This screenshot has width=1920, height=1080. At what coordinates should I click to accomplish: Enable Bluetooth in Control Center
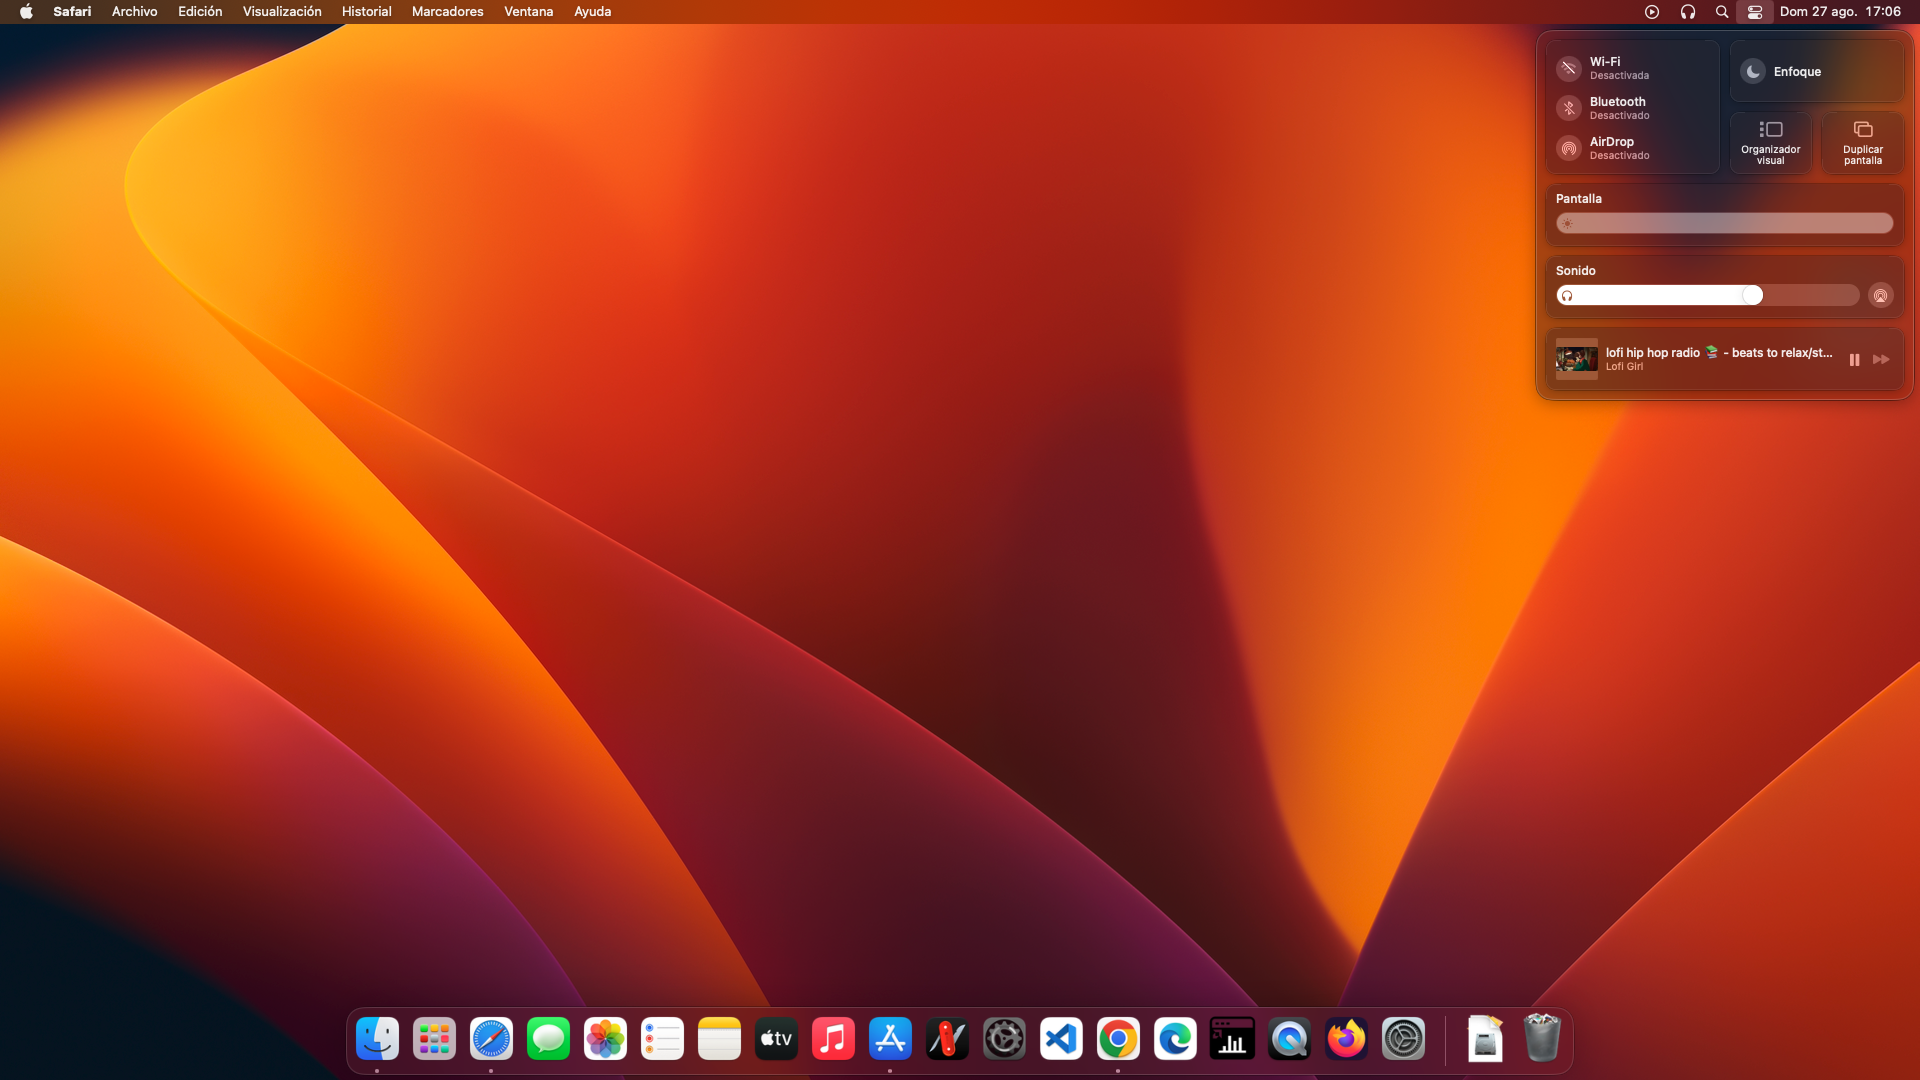(1569, 108)
